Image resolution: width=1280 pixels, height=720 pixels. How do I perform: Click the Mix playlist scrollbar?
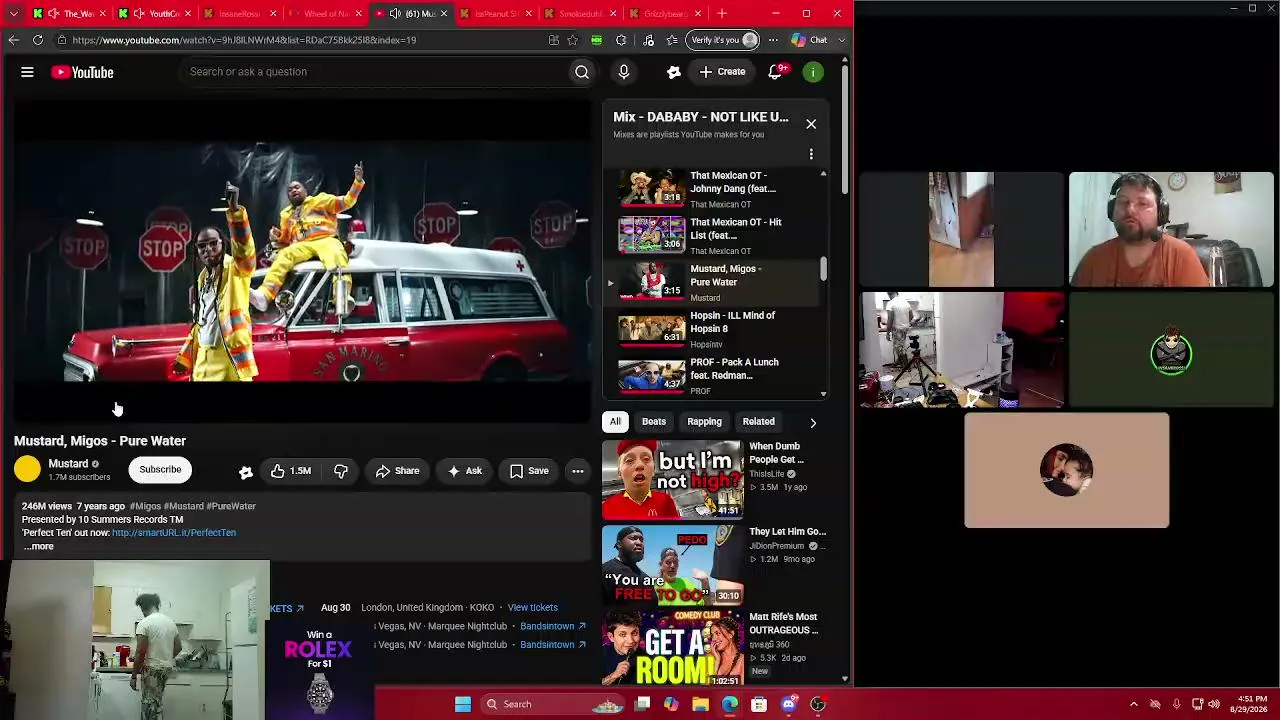click(824, 269)
